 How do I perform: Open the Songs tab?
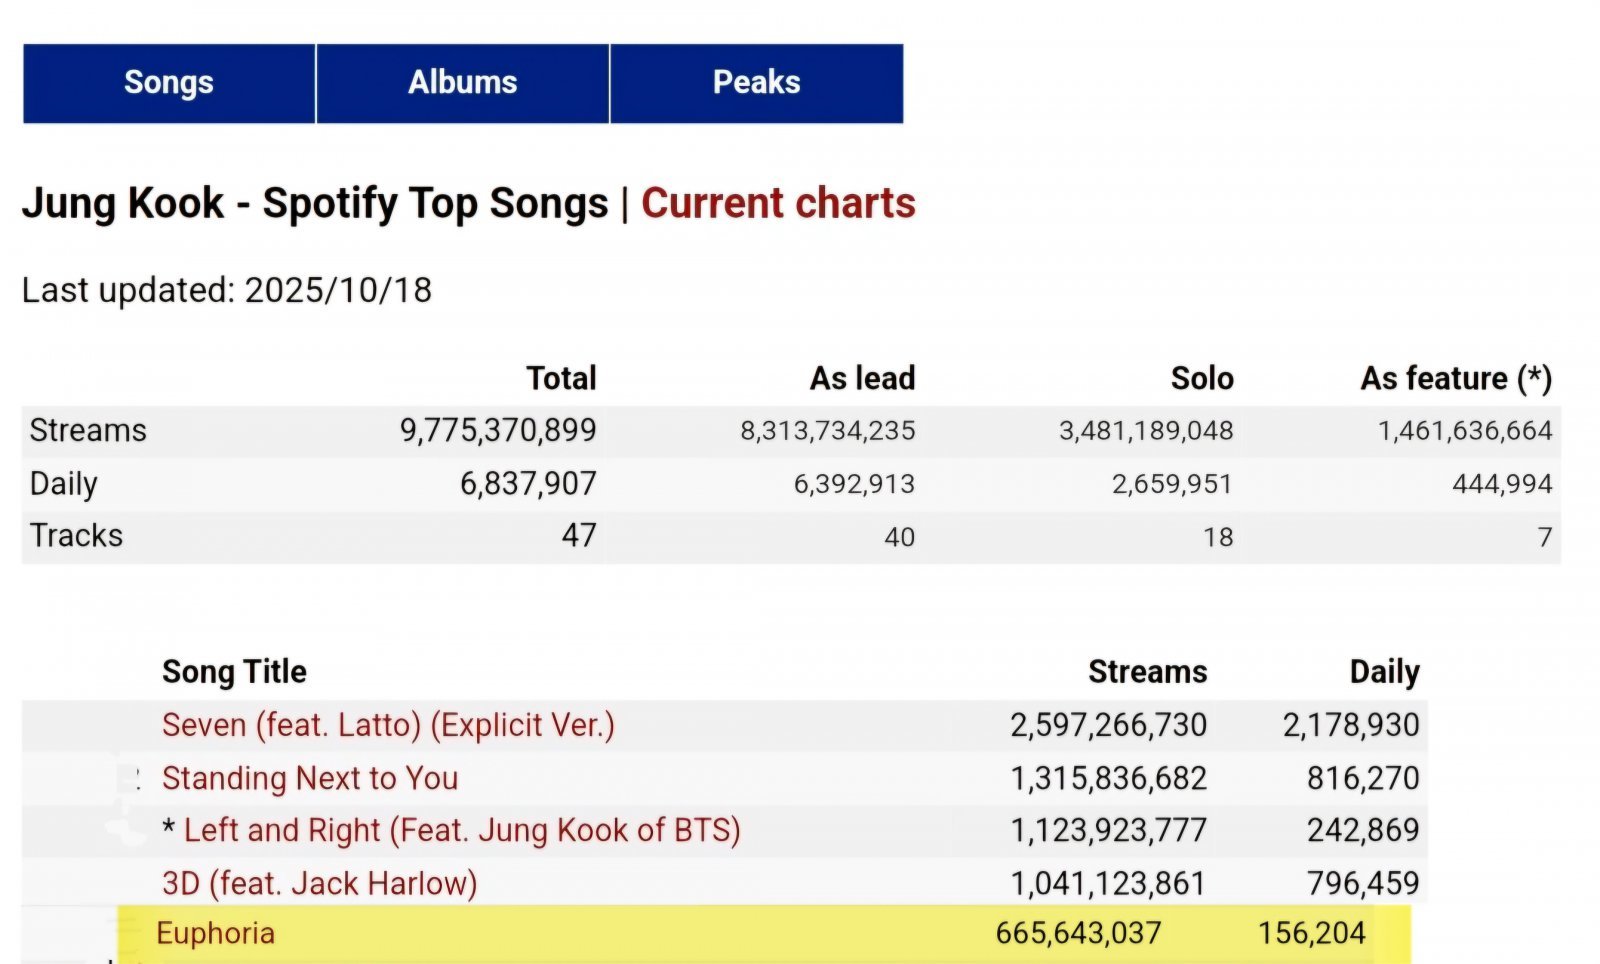pos(168,83)
